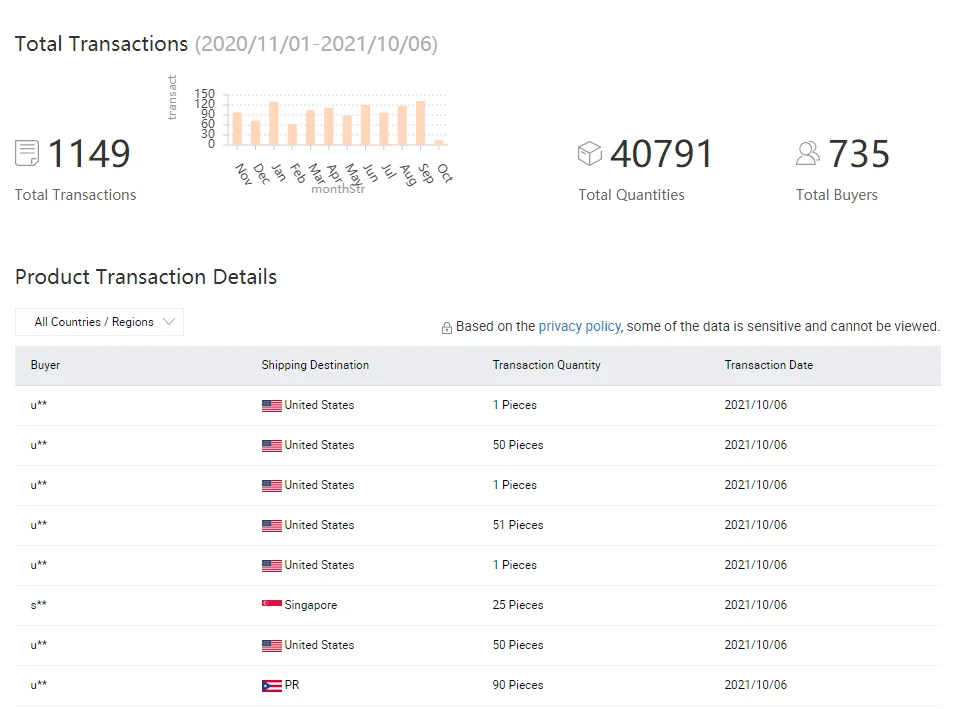Click the Singapore flag icon
This screenshot has height=709, width=955.
[271, 605]
